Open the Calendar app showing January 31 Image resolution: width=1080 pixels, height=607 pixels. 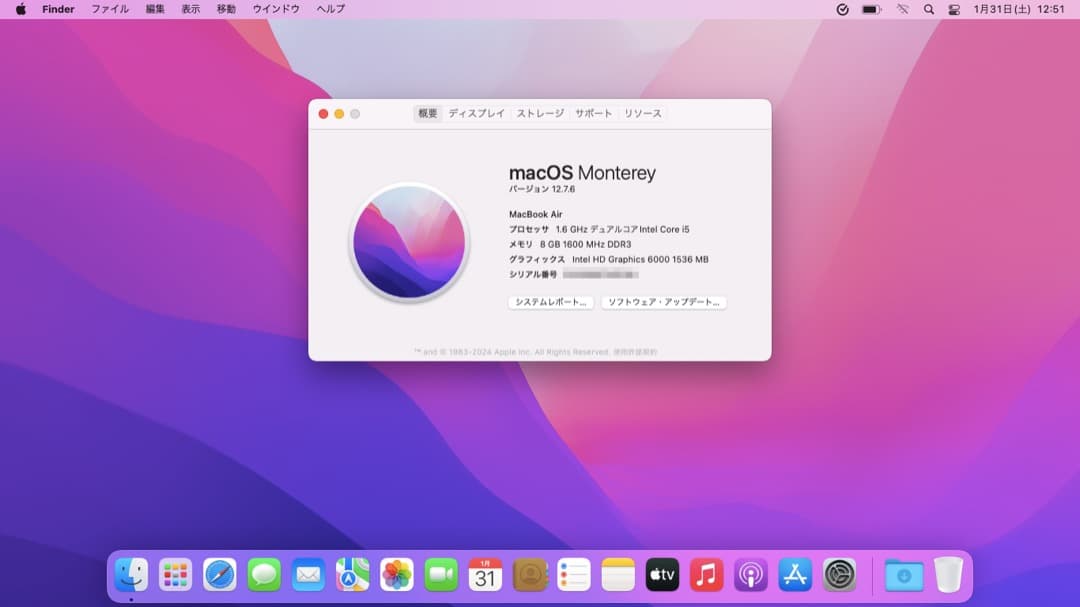[484, 575]
